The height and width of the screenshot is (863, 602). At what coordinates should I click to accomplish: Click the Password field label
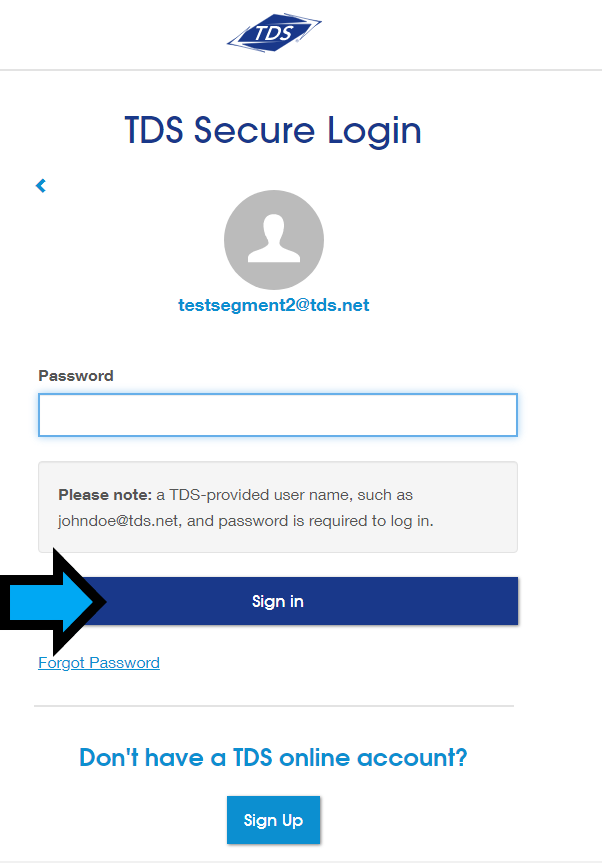click(x=76, y=376)
